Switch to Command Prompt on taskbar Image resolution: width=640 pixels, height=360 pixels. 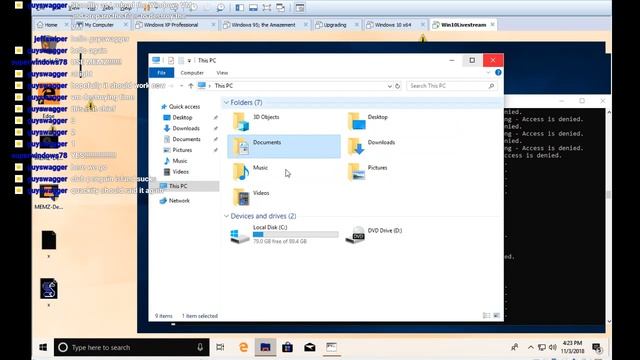(331, 347)
